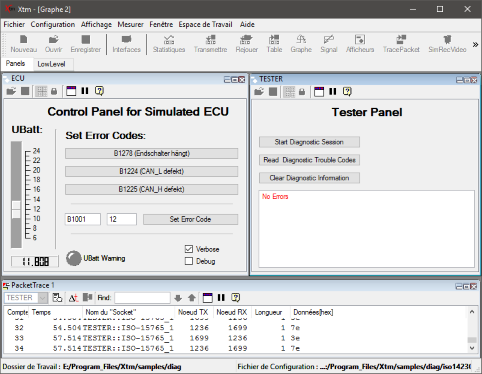
Task: Click the window icon in ECU panel toolbar
Action: (x=71, y=91)
